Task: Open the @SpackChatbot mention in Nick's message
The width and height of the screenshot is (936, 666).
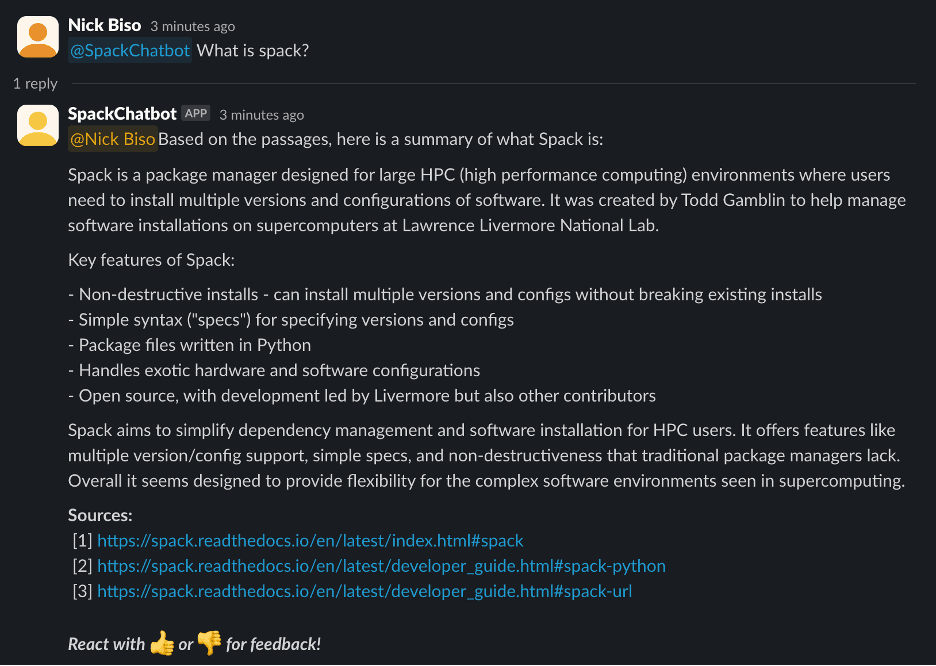Action: click(128, 50)
